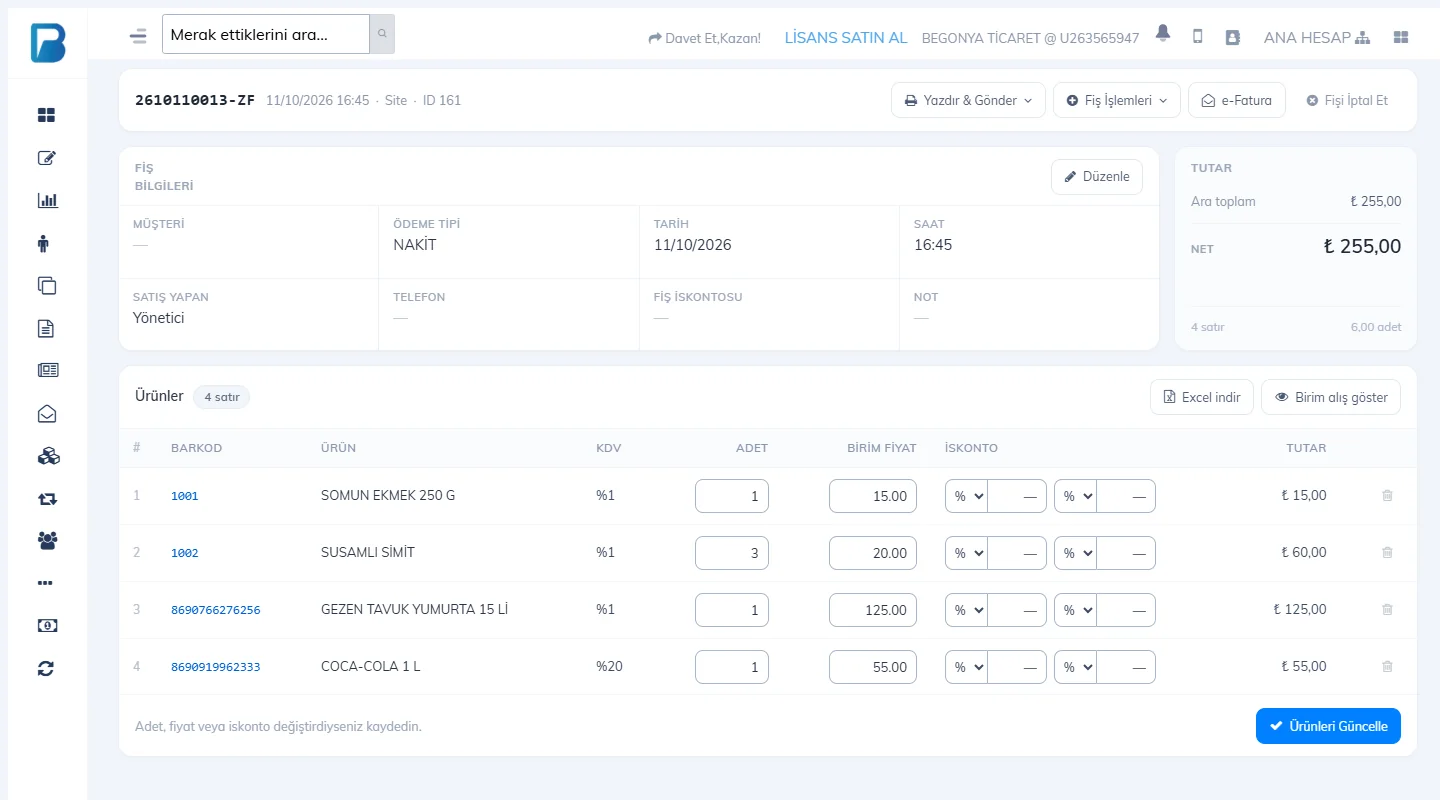Viewport: 1440px width, 800px height.
Task: Click Fişi İptal Et to cancel receipt
Action: (x=1347, y=100)
